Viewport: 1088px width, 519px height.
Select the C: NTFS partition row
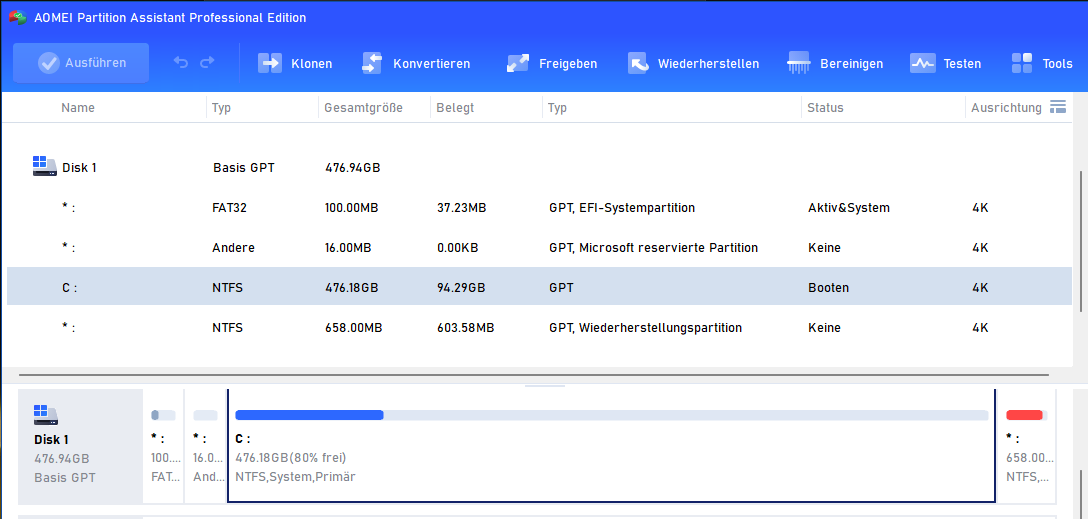coord(540,287)
